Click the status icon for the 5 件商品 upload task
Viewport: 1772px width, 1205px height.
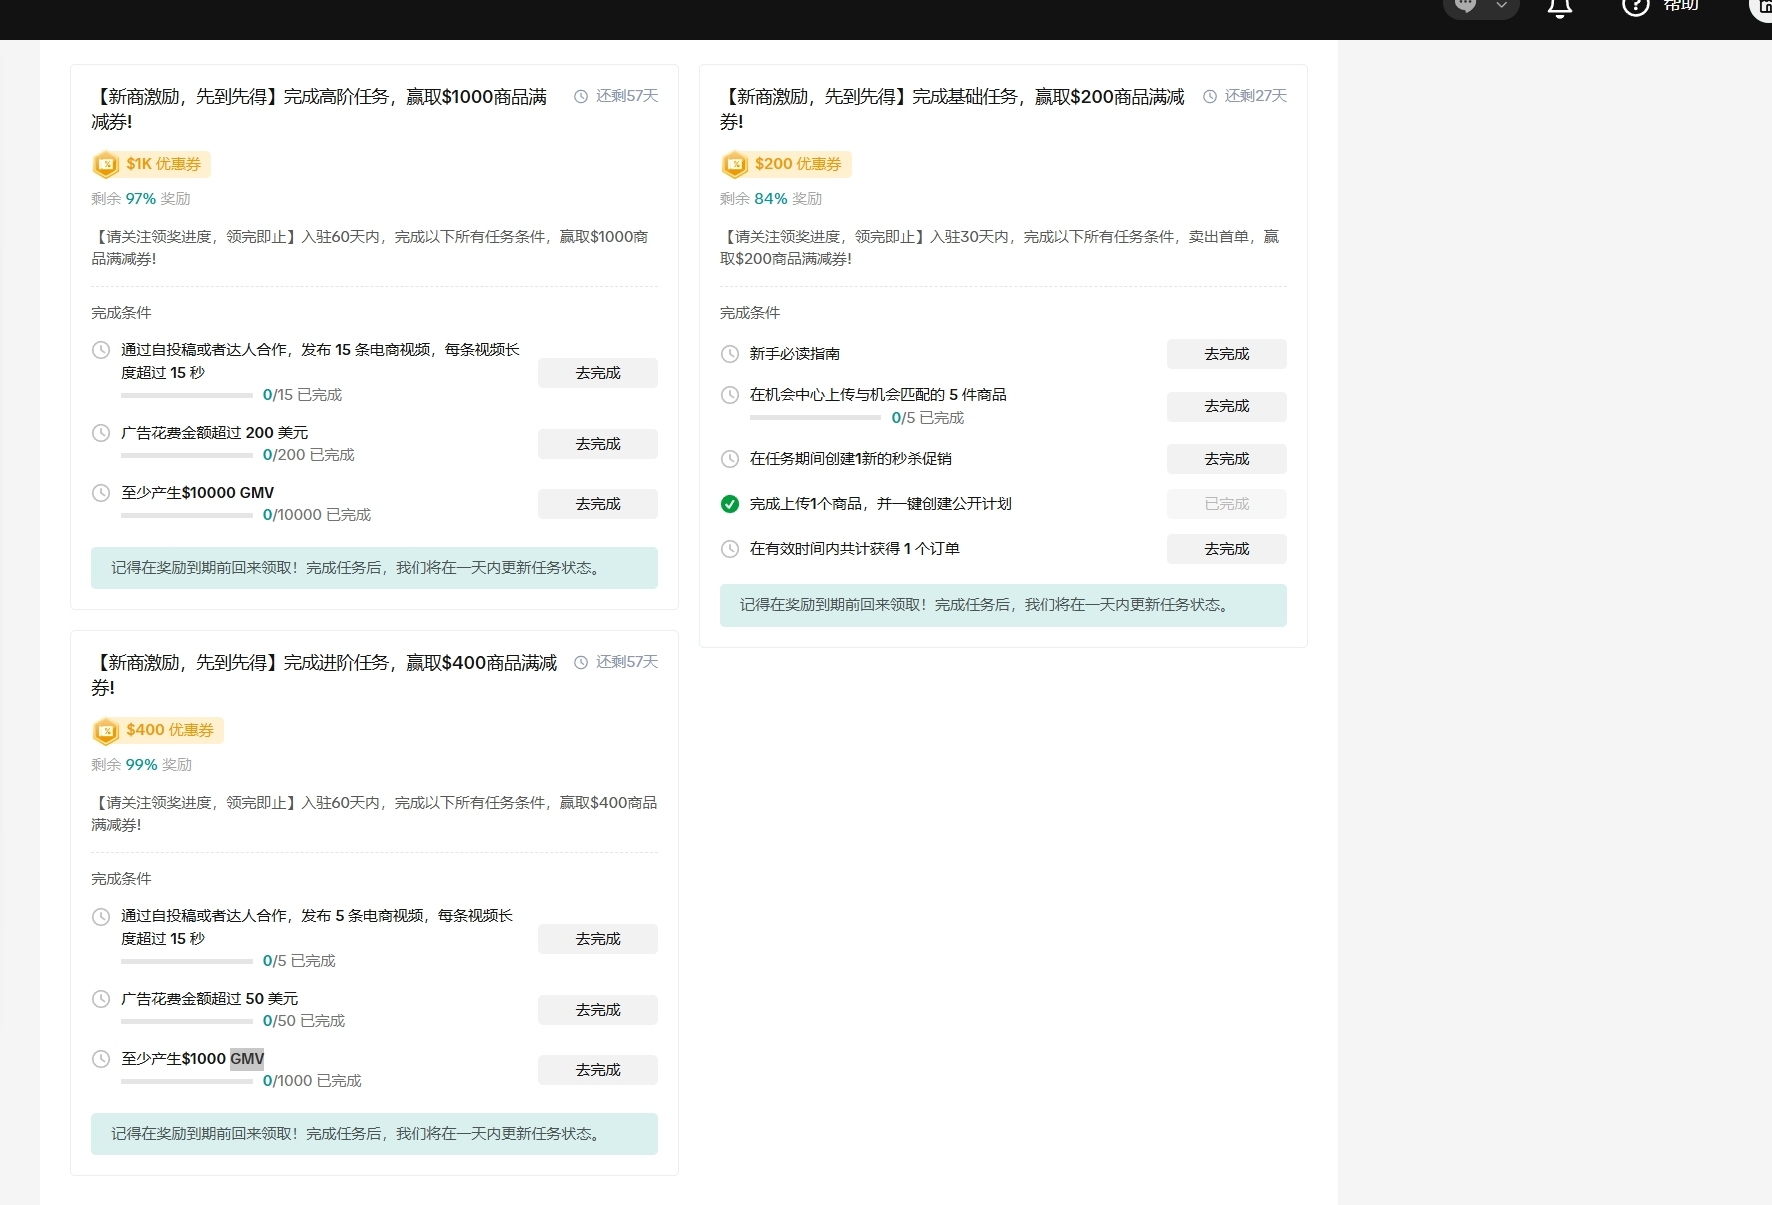730,395
